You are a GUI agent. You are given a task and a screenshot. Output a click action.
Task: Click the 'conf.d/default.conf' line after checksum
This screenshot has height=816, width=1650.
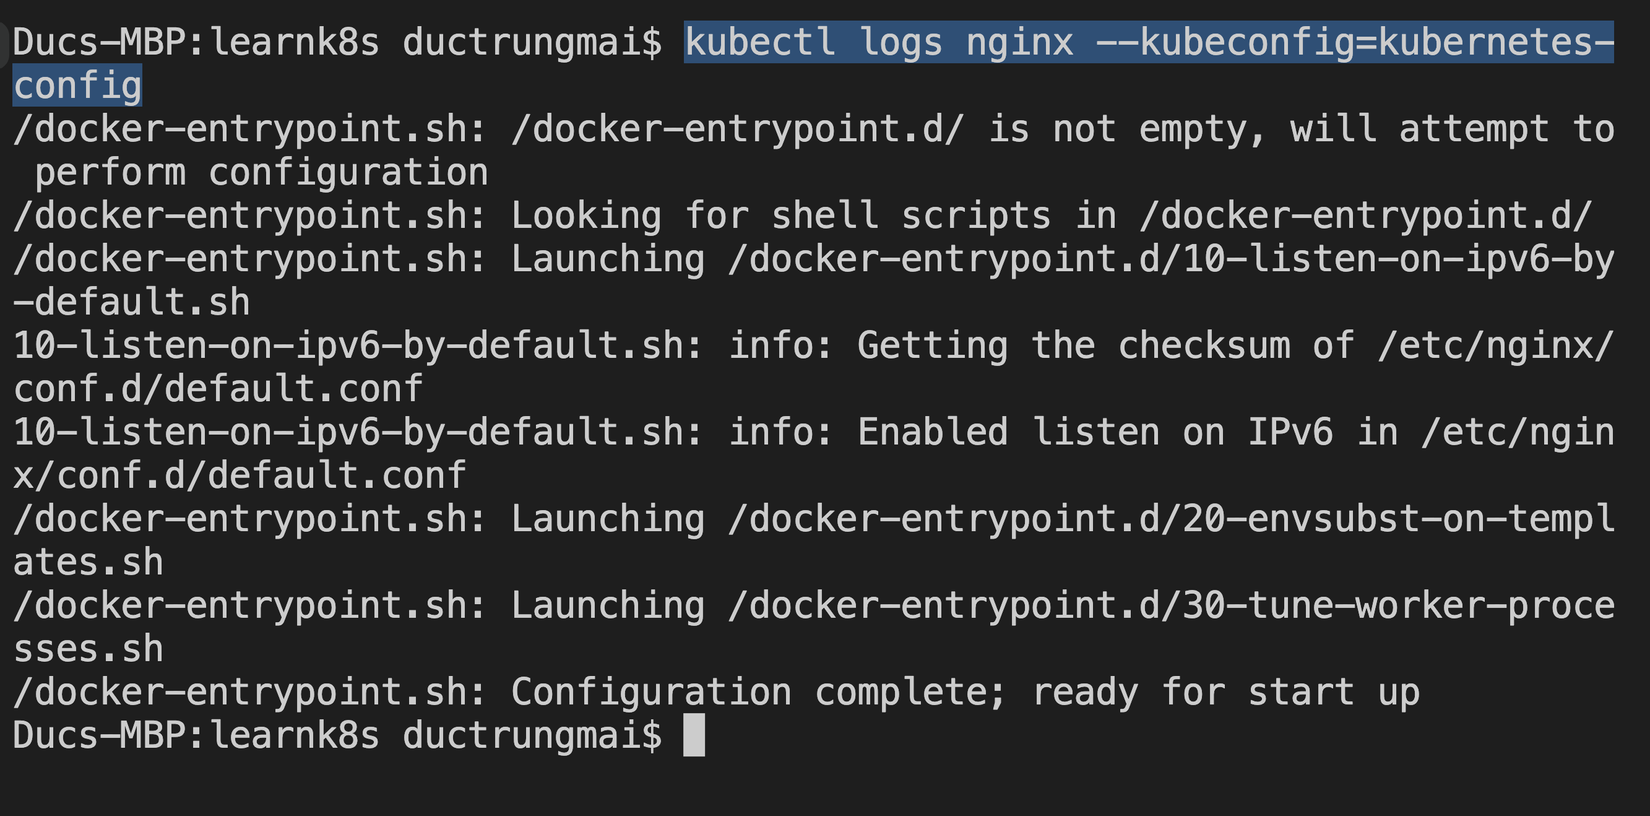[x=218, y=389]
